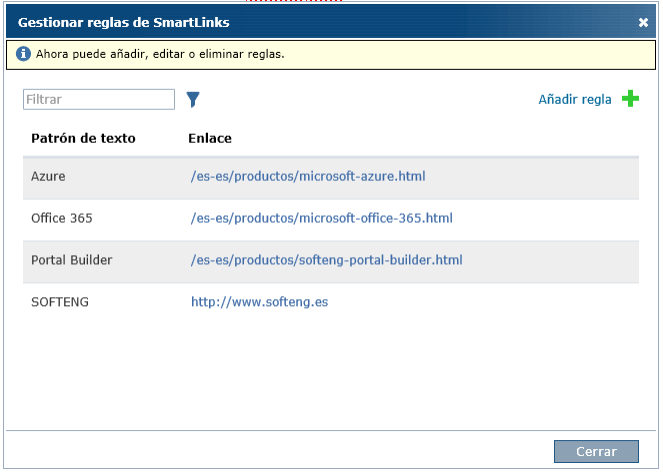
Task: Open the softeng-portal-builder.html link
Action: pos(326,260)
